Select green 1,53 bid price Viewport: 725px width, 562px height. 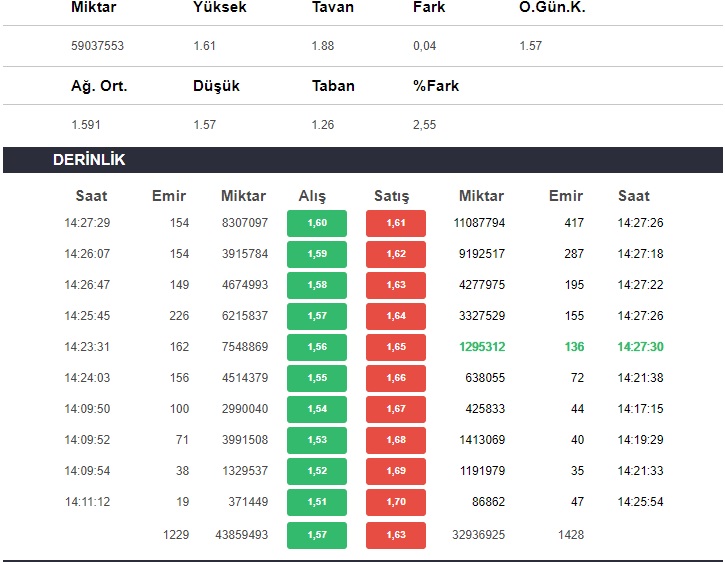pos(317,440)
